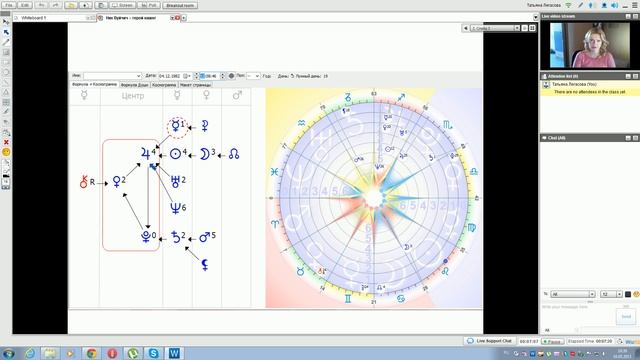Collapse the Chat panel
640x360 pixels.
628,138
